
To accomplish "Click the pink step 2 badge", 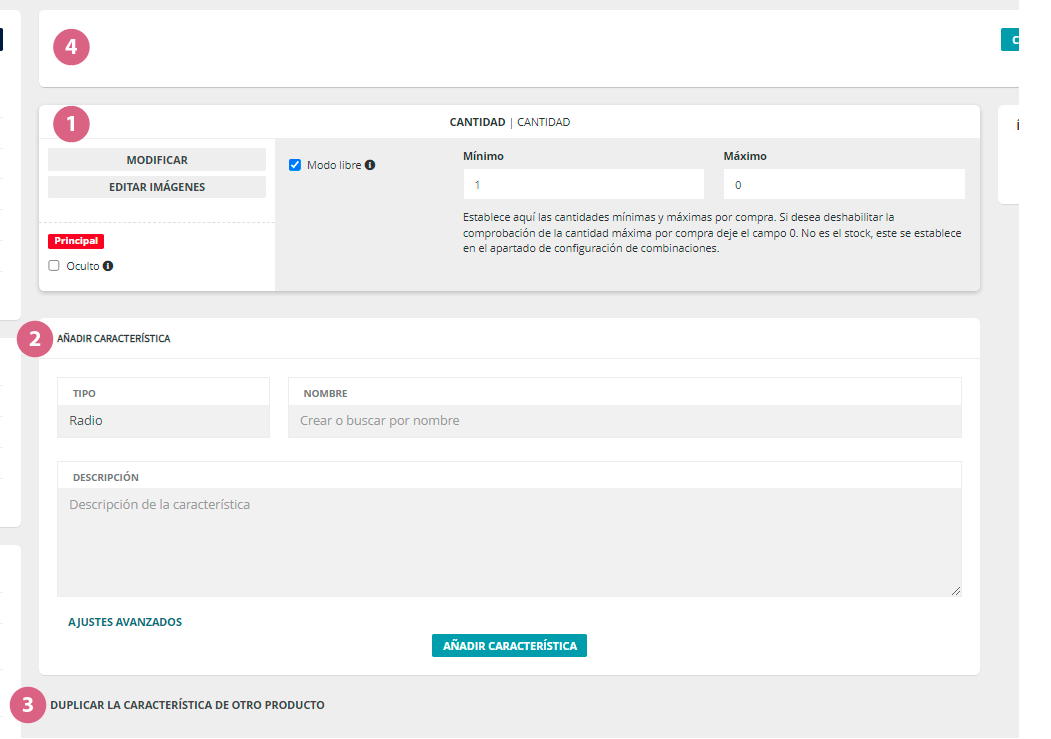I will tap(35, 338).
